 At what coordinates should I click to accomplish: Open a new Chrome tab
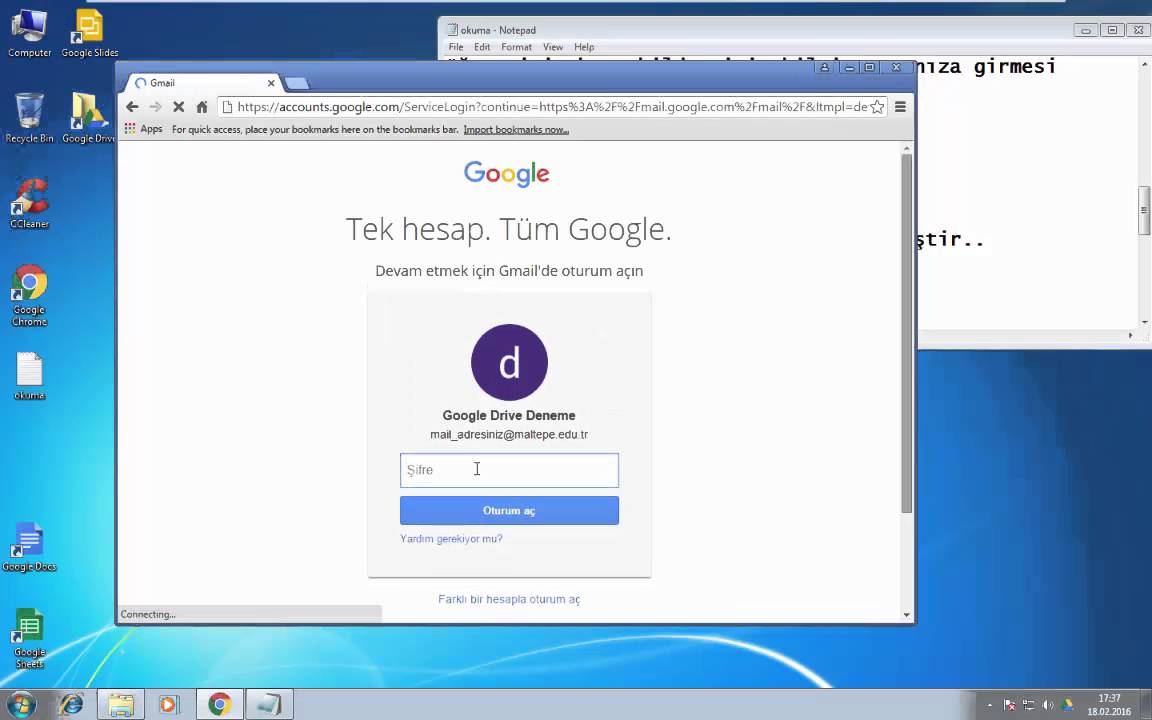point(297,83)
